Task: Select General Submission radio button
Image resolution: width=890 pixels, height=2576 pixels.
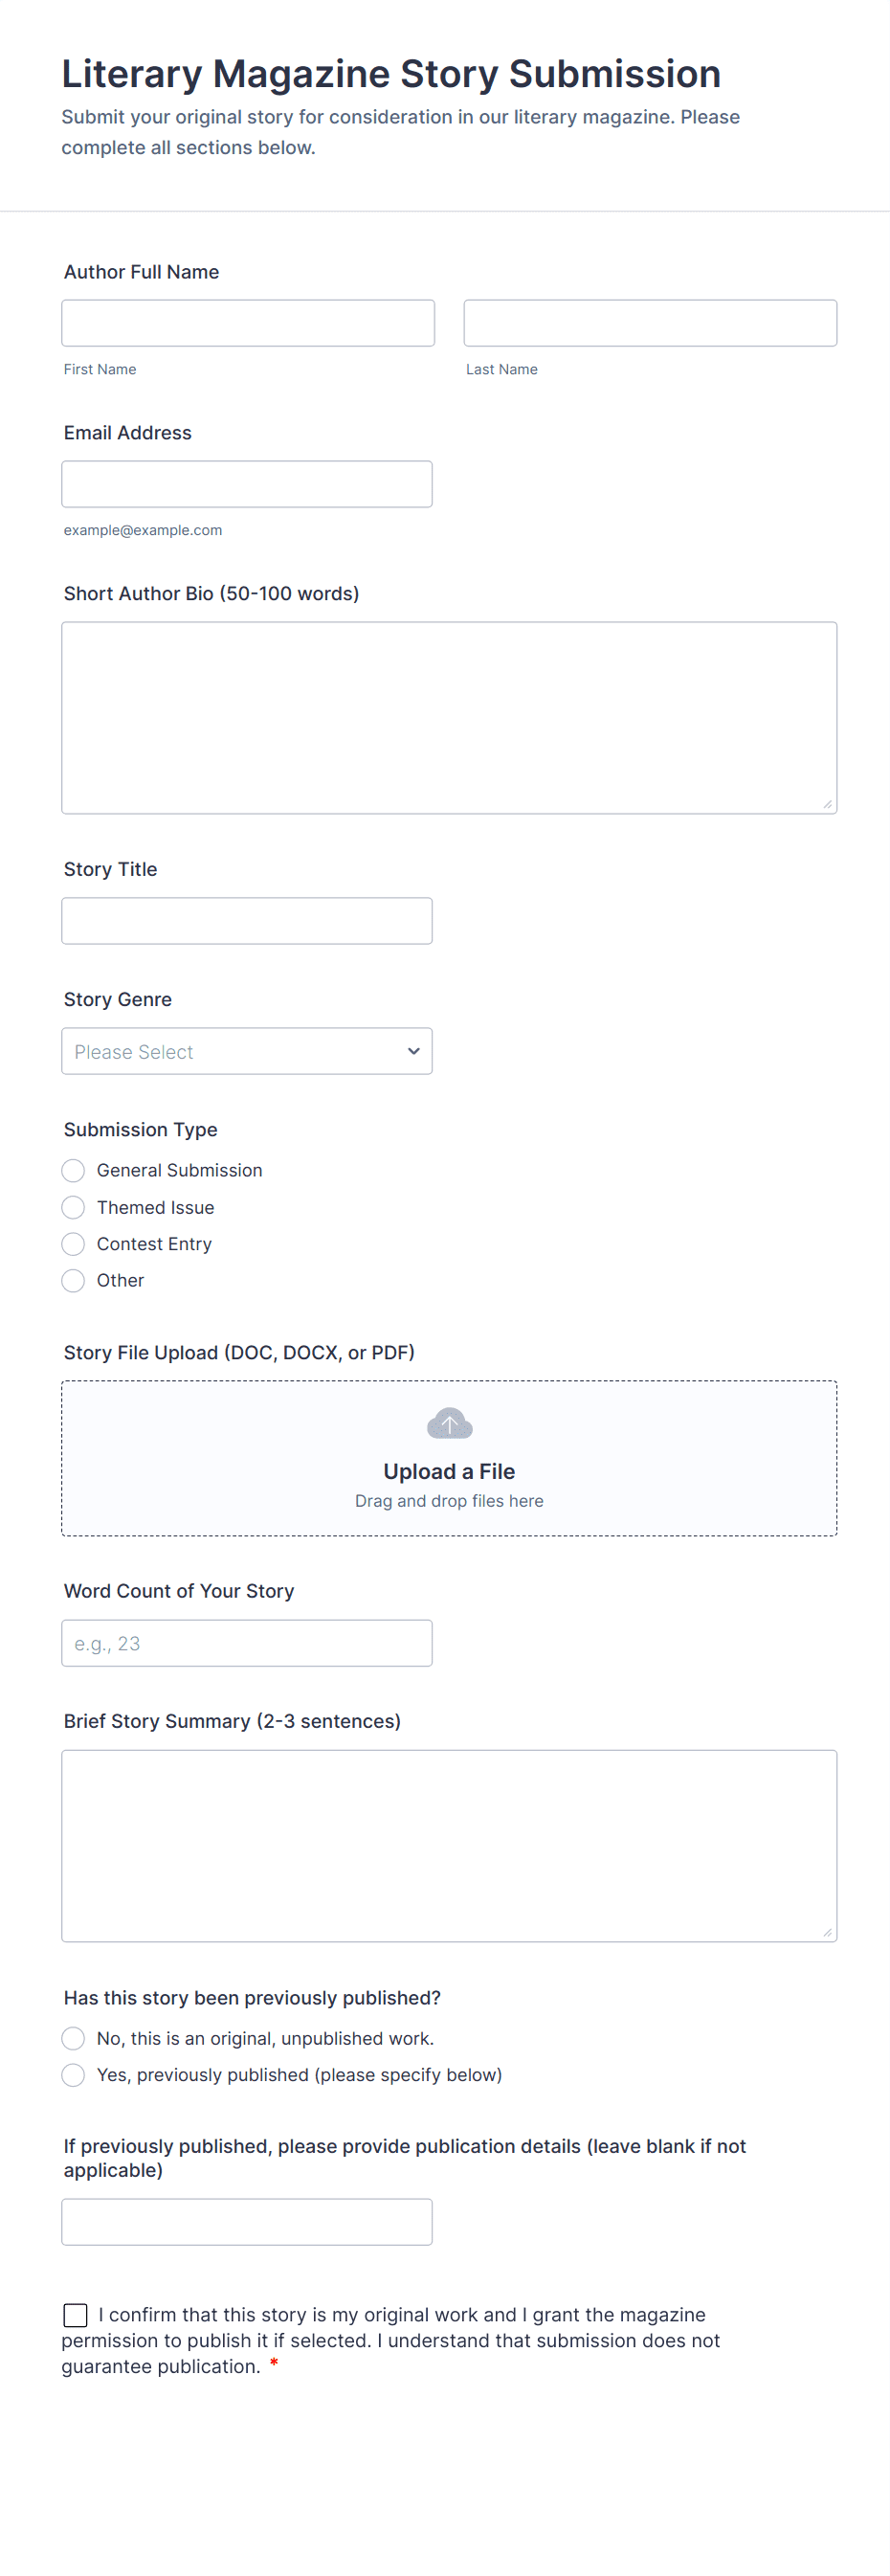Action: [73, 1170]
